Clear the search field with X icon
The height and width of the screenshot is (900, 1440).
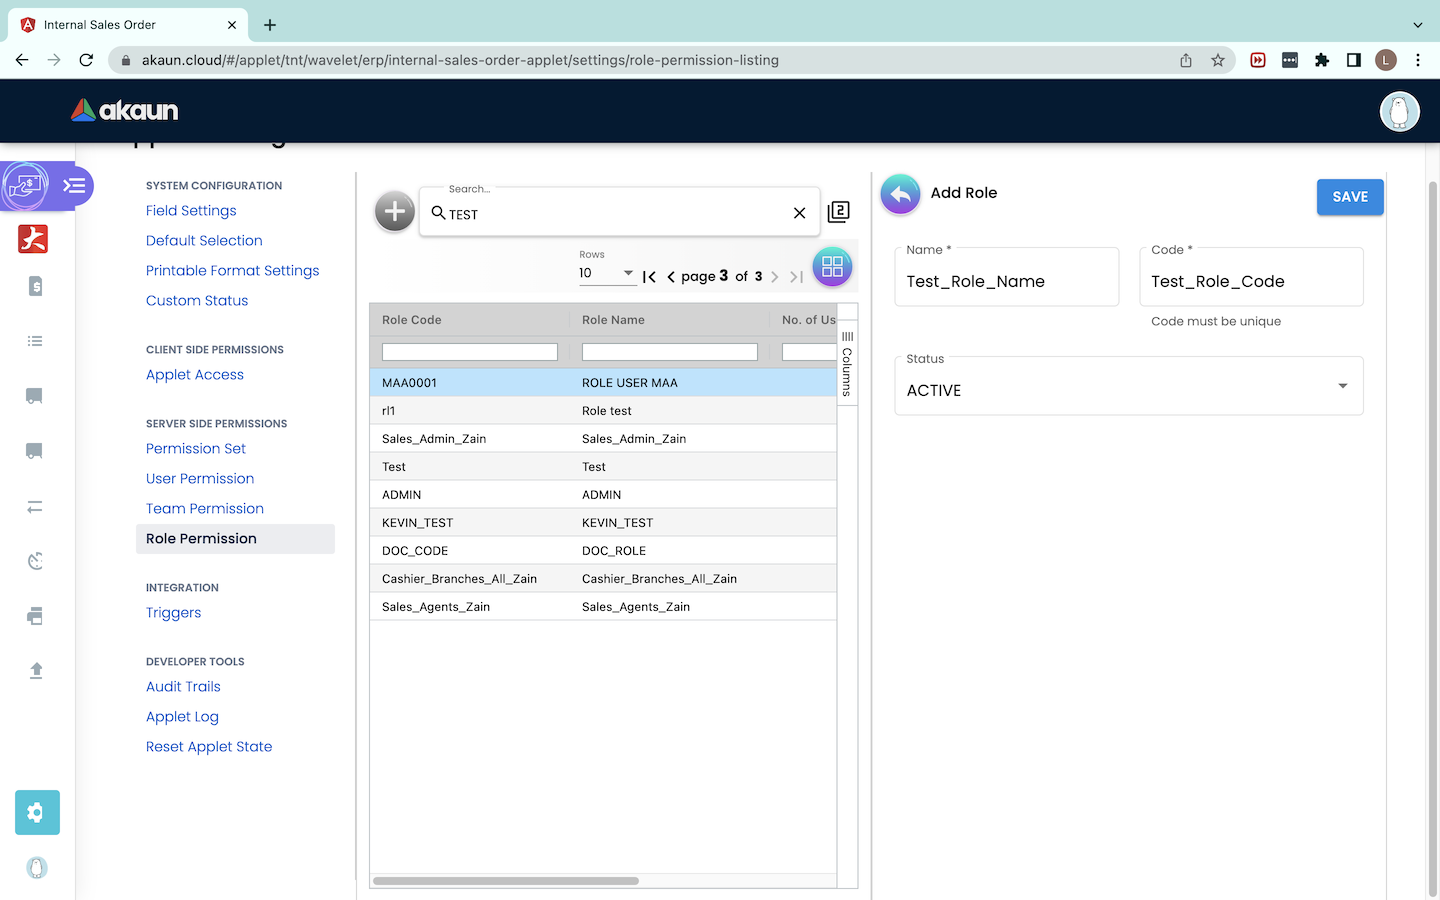coord(799,213)
